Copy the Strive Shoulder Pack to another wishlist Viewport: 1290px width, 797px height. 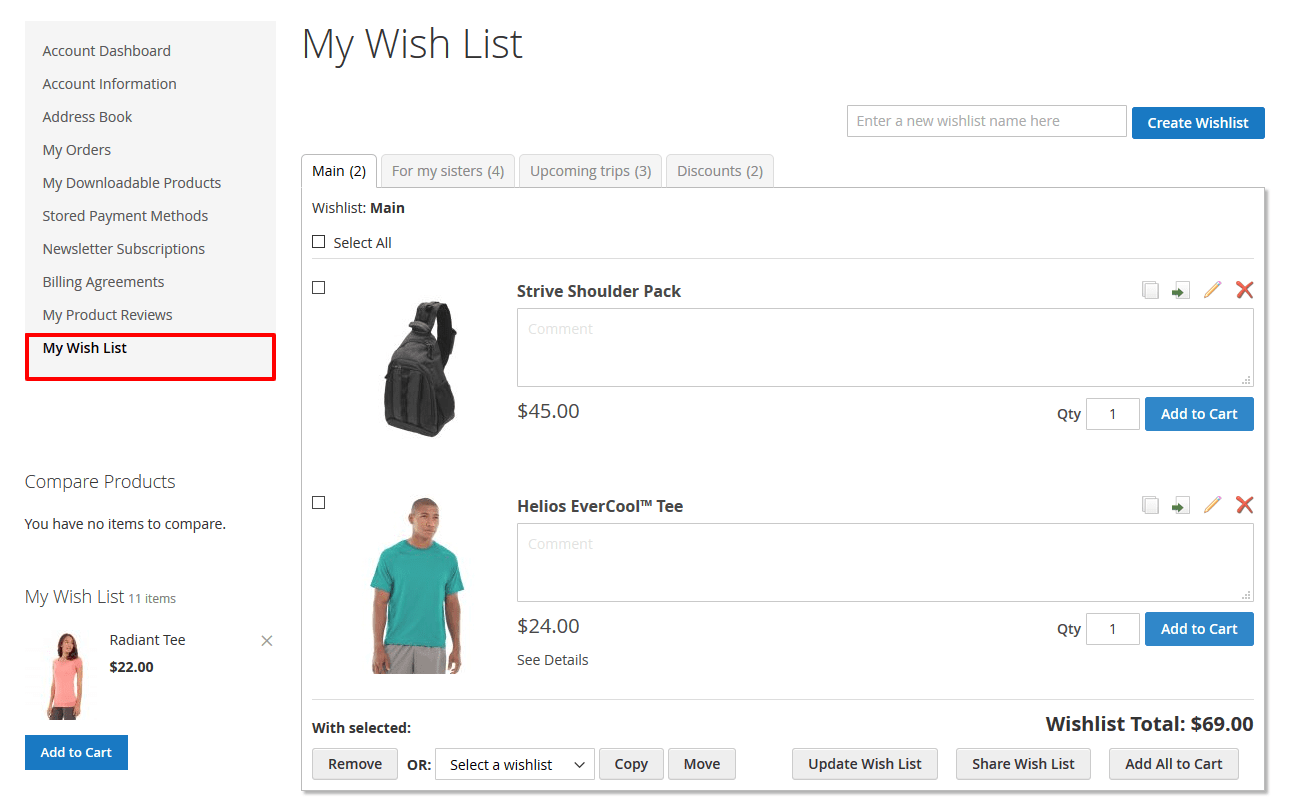(1150, 289)
